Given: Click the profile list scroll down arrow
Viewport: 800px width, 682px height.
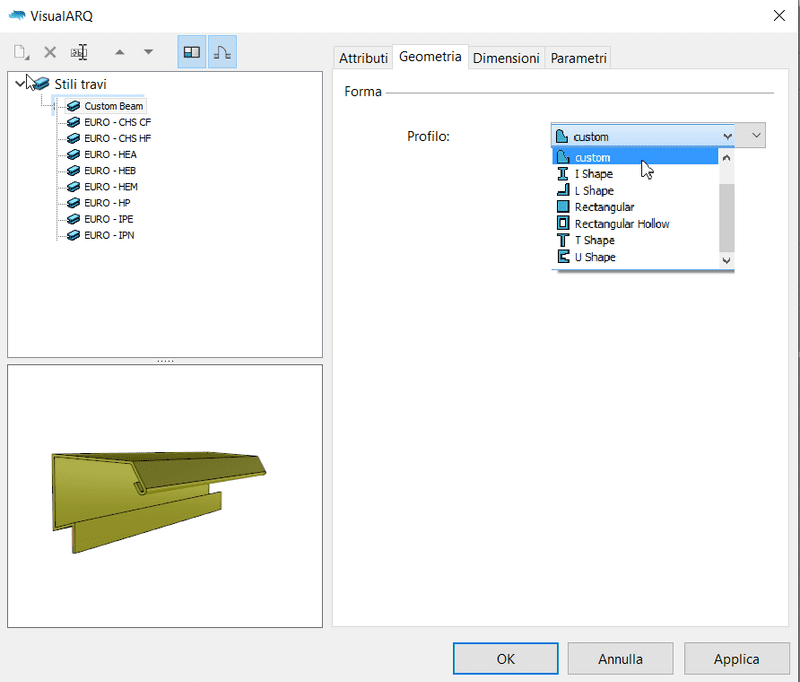Looking at the screenshot, I should point(727,261).
